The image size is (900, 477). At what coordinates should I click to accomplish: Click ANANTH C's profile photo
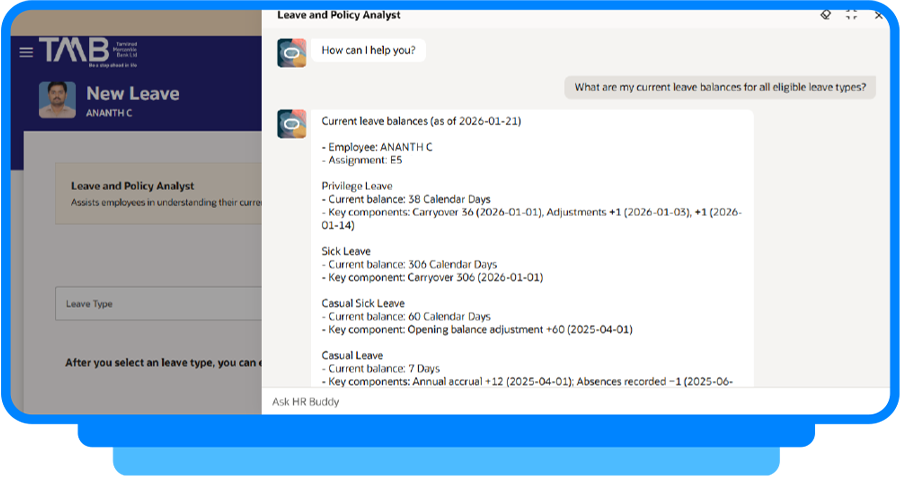pyautogui.click(x=57, y=100)
